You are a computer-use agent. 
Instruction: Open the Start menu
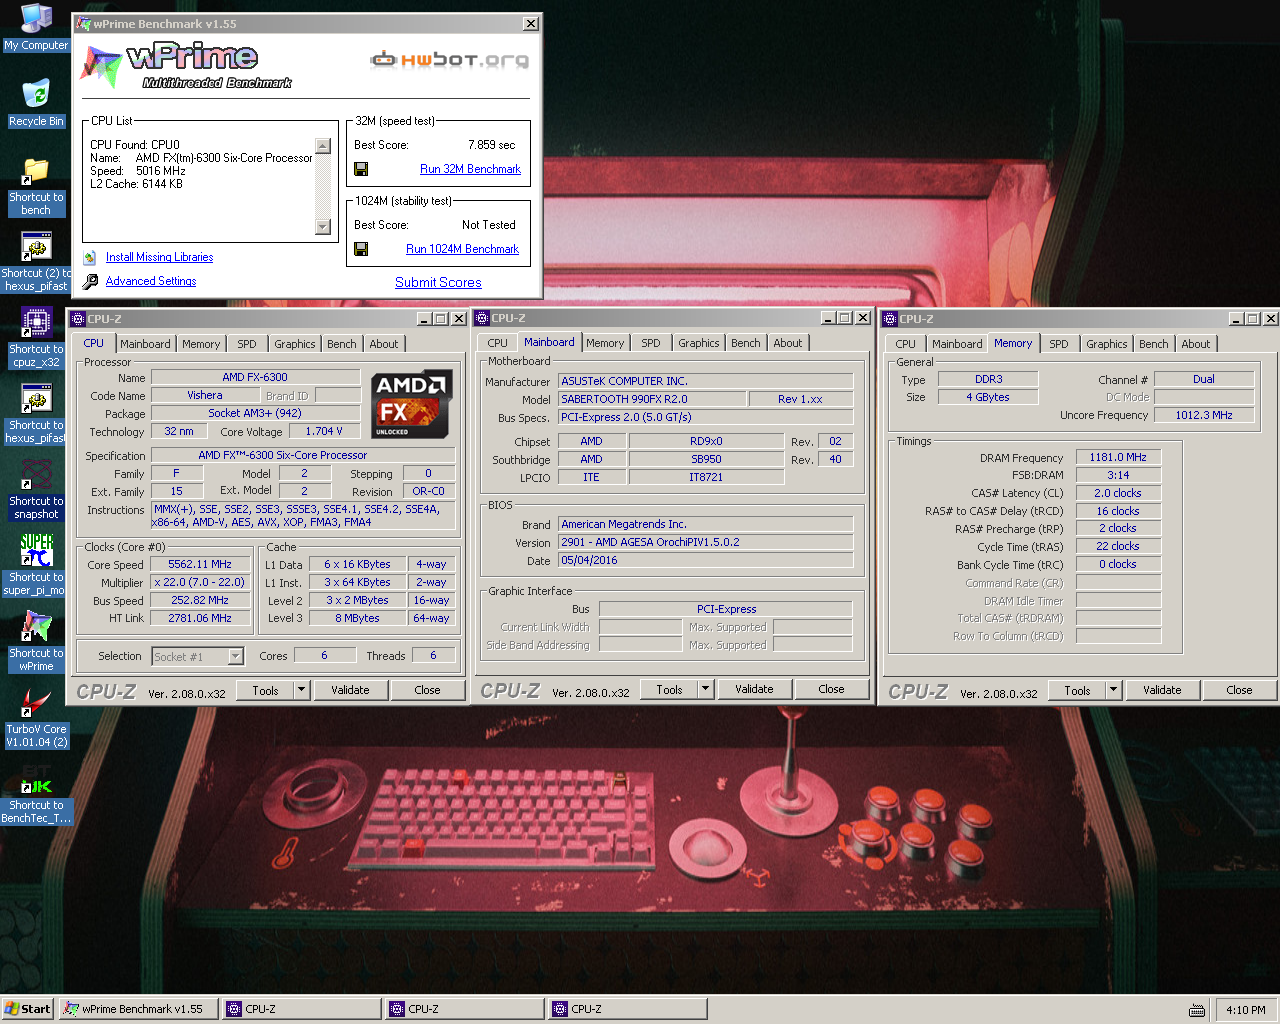coord(27,1009)
